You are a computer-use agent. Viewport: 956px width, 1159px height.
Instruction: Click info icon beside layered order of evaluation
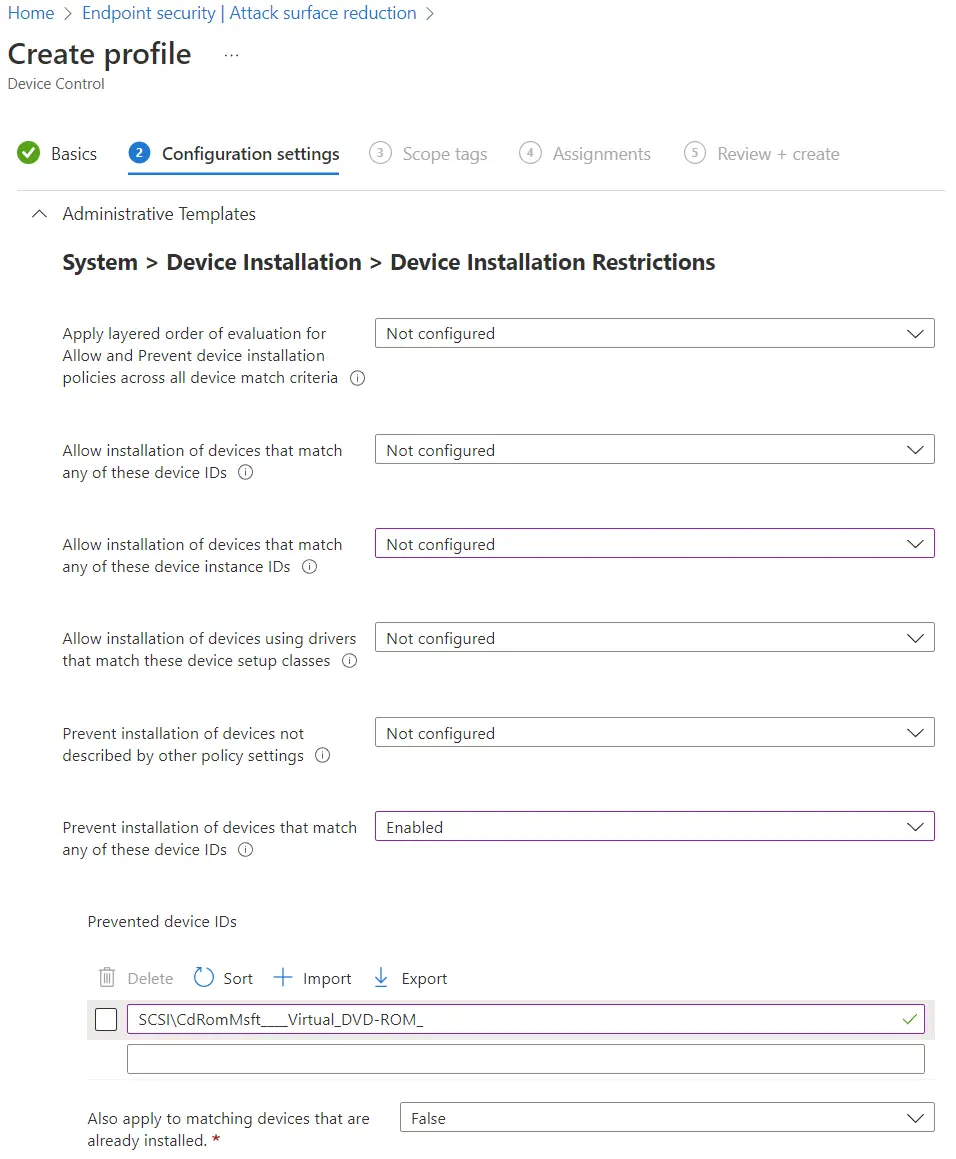click(x=357, y=378)
